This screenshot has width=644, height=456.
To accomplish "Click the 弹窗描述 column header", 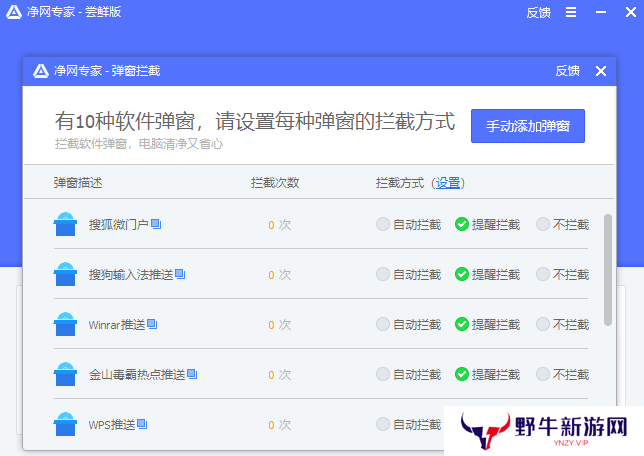I will (78, 183).
